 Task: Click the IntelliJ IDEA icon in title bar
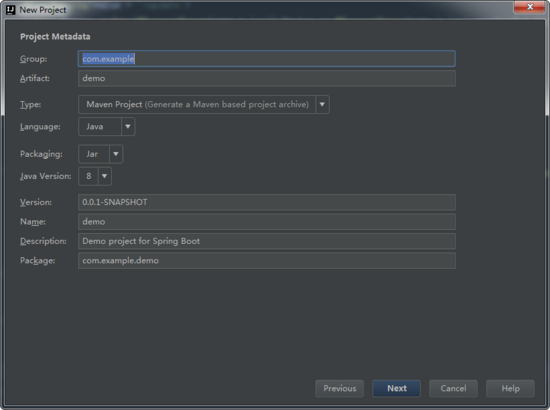11,10
